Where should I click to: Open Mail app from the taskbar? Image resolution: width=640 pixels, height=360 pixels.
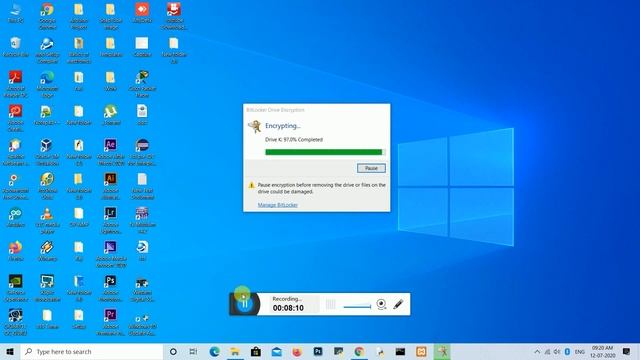pyautogui.click(x=276, y=351)
